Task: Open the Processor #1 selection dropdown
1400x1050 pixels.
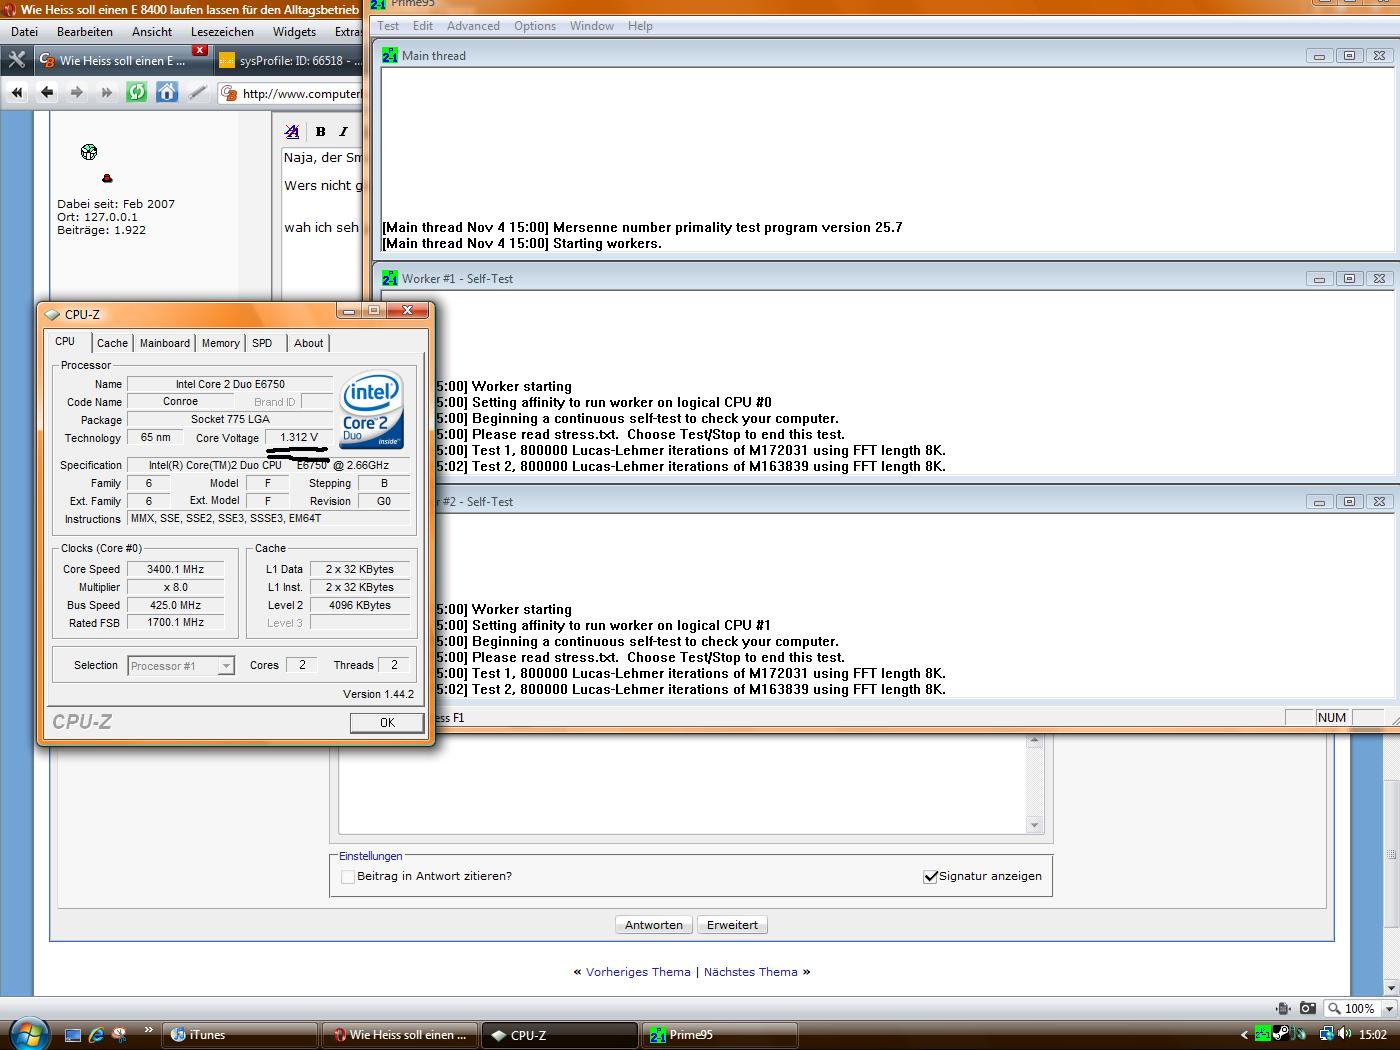Action: click(x=226, y=666)
